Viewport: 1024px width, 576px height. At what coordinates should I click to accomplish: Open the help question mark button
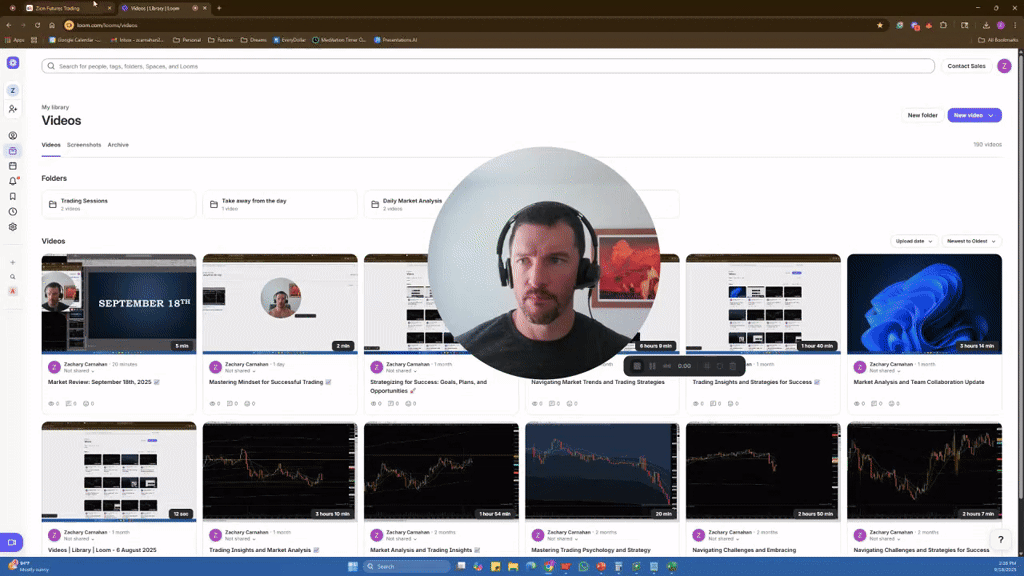tap(1000, 539)
